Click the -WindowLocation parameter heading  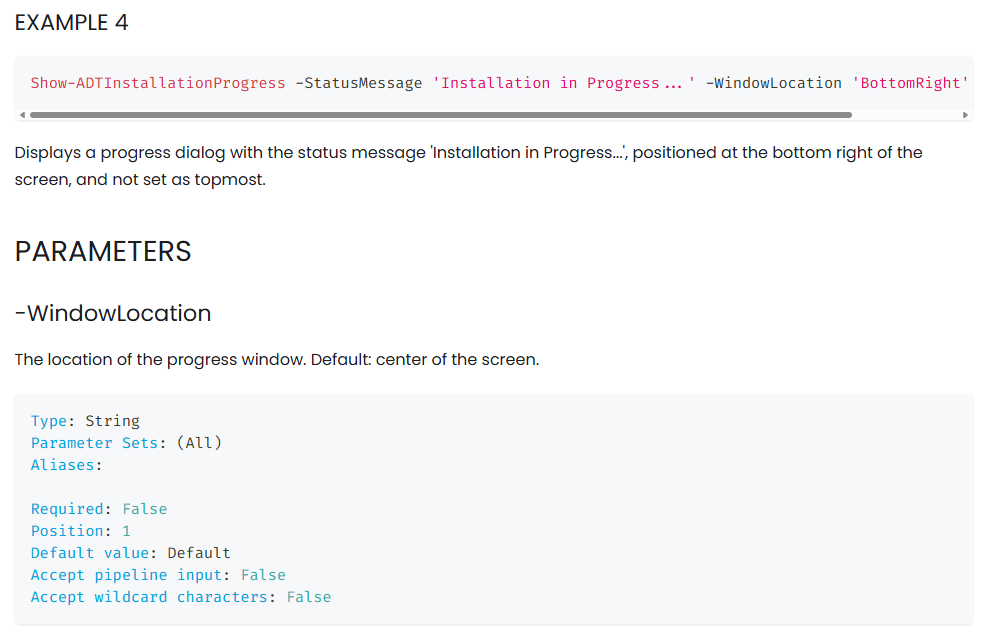coord(112,313)
